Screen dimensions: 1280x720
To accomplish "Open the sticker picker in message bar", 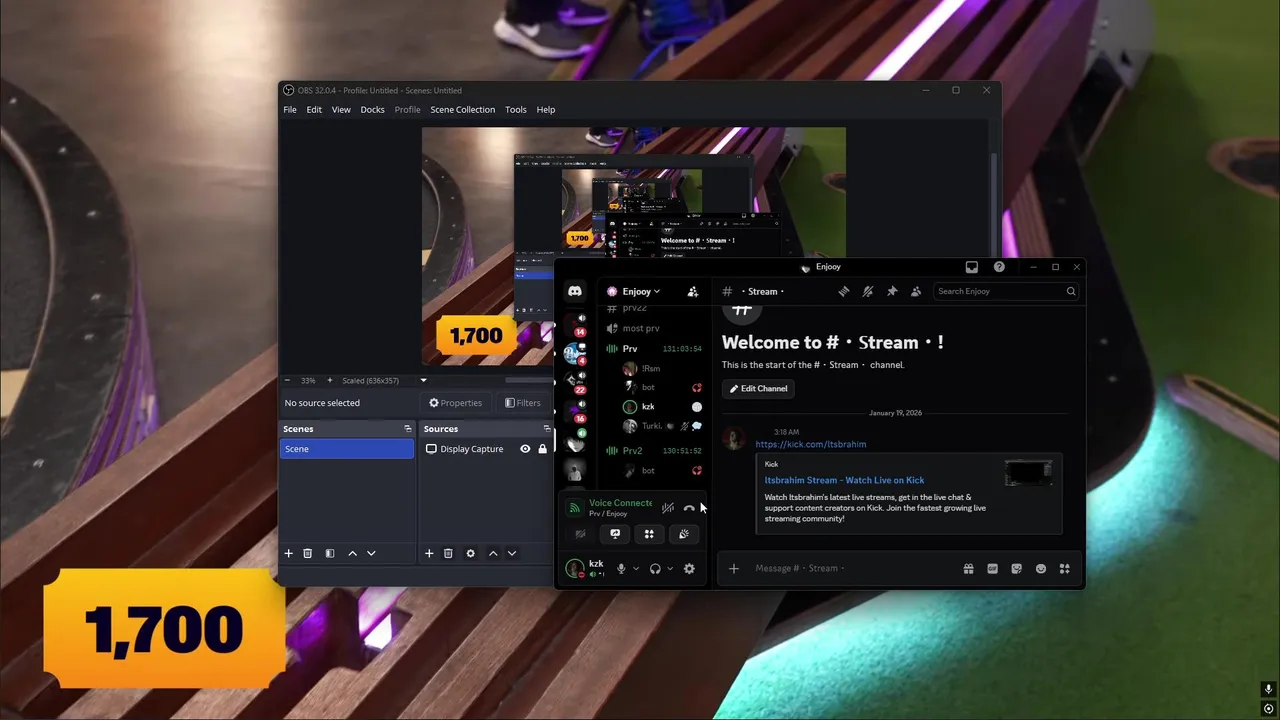I will tap(1016, 568).
